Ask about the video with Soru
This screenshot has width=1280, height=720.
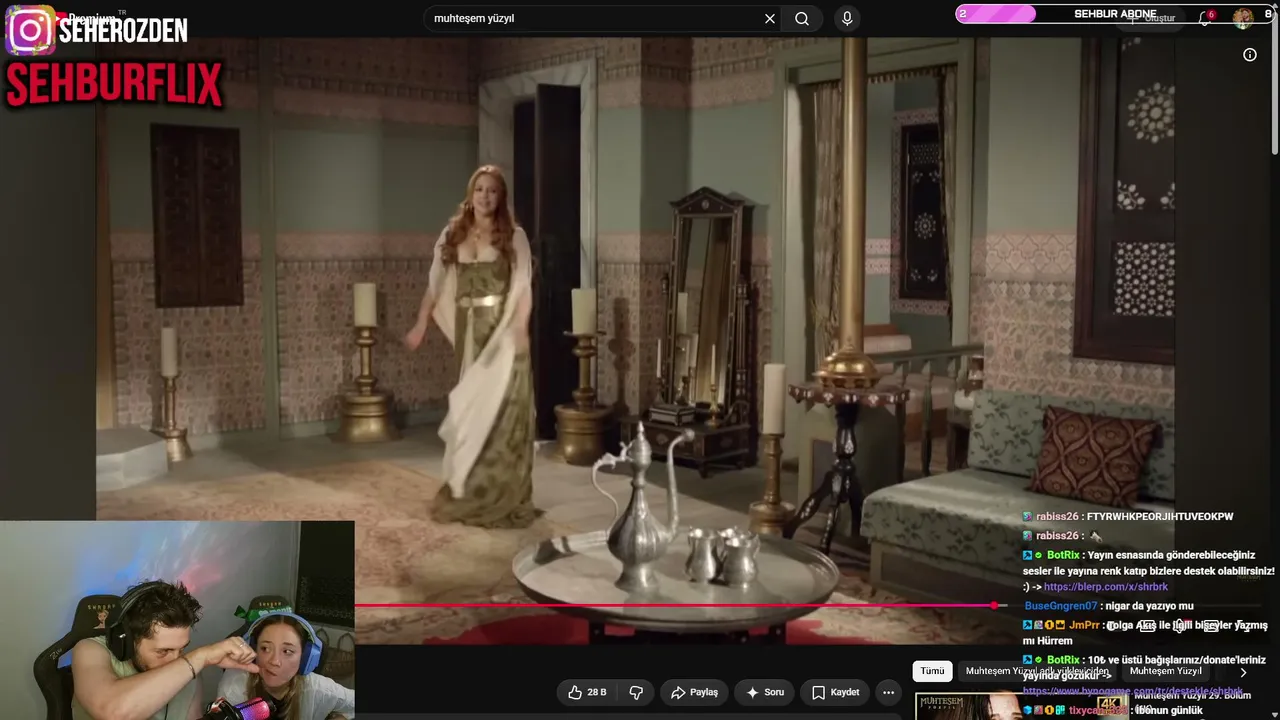[766, 692]
